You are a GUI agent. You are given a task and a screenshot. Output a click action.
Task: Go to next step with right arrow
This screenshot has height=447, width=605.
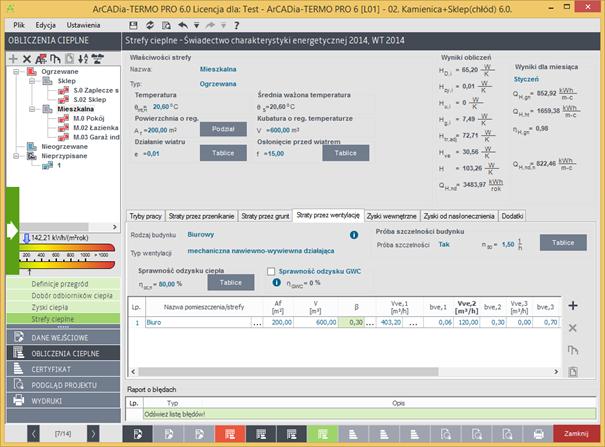coord(93,434)
